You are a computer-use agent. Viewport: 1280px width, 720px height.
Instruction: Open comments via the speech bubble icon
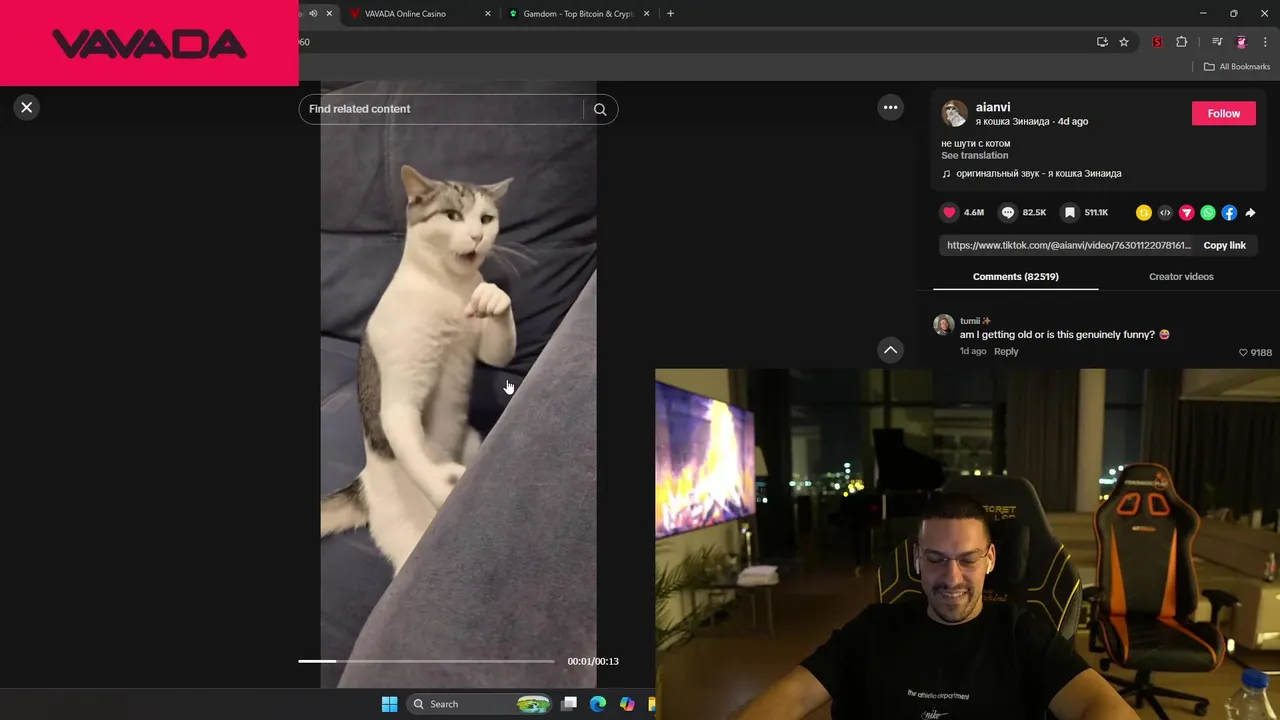pos(1008,212)
